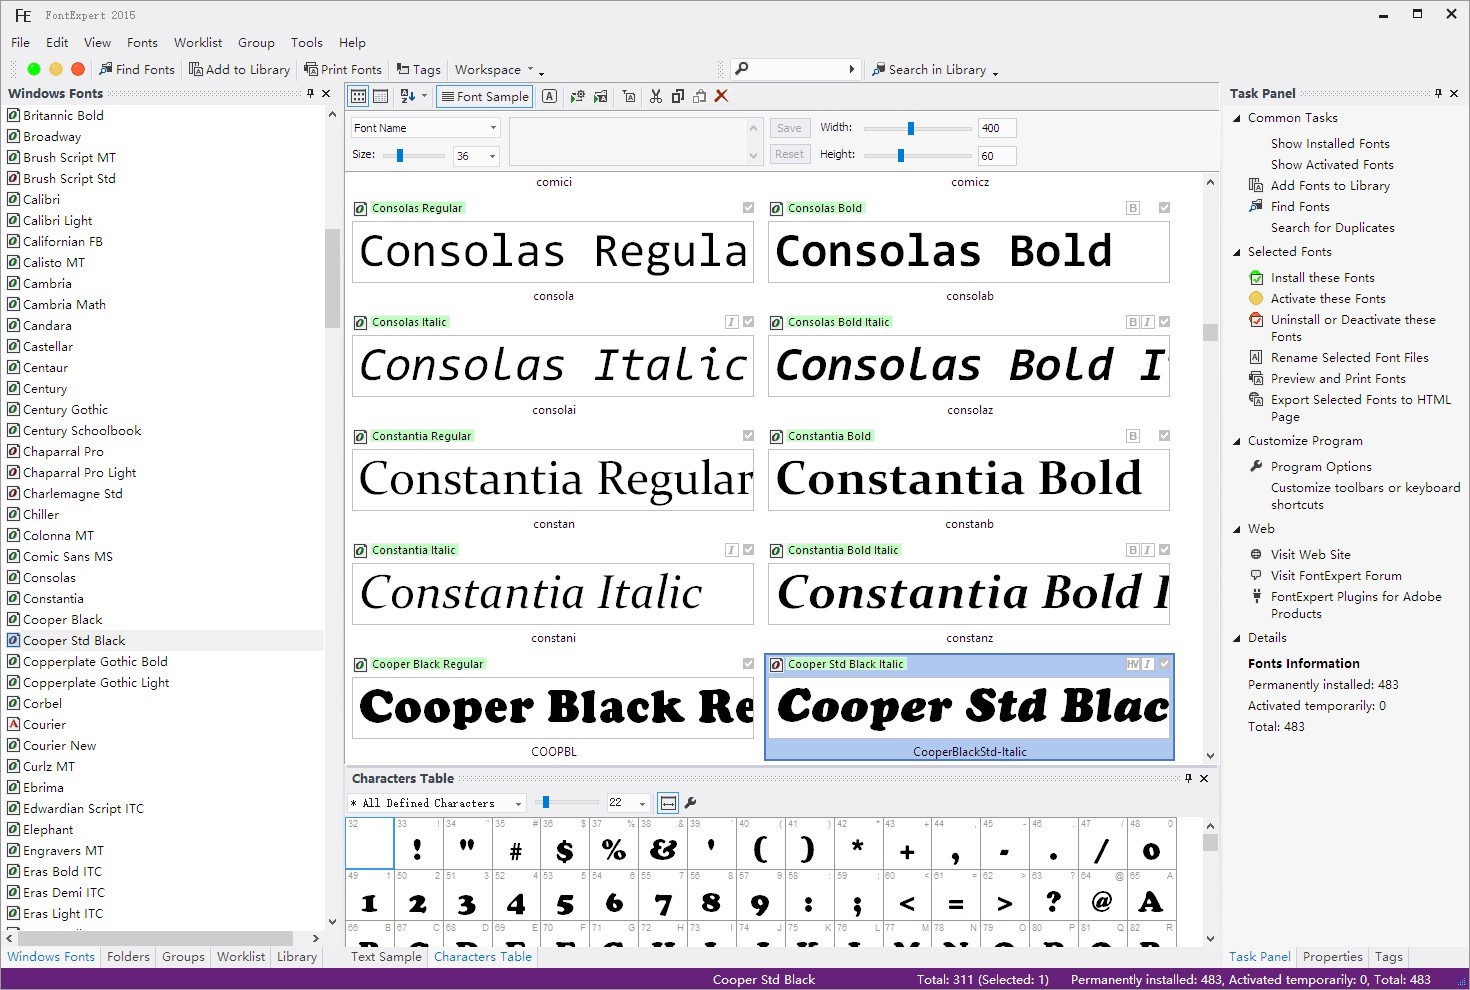1470x990 pixels.
Task: Open the Tools menu
Action: 306,42
